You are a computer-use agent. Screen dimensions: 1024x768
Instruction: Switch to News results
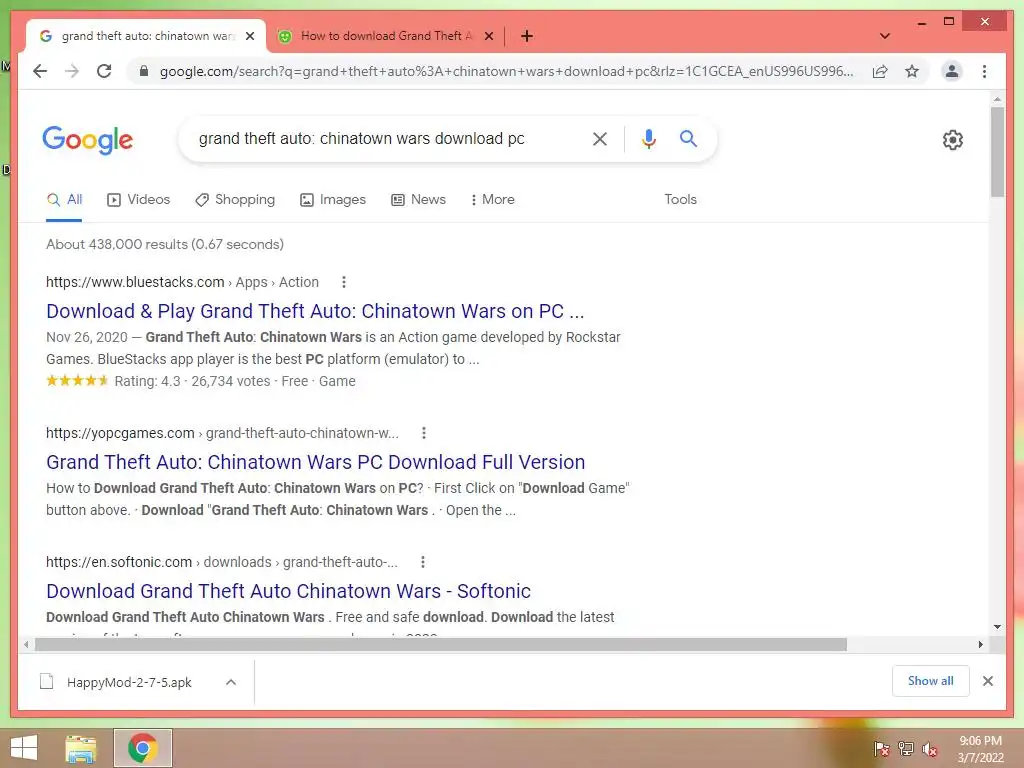[x=419, y=200]
